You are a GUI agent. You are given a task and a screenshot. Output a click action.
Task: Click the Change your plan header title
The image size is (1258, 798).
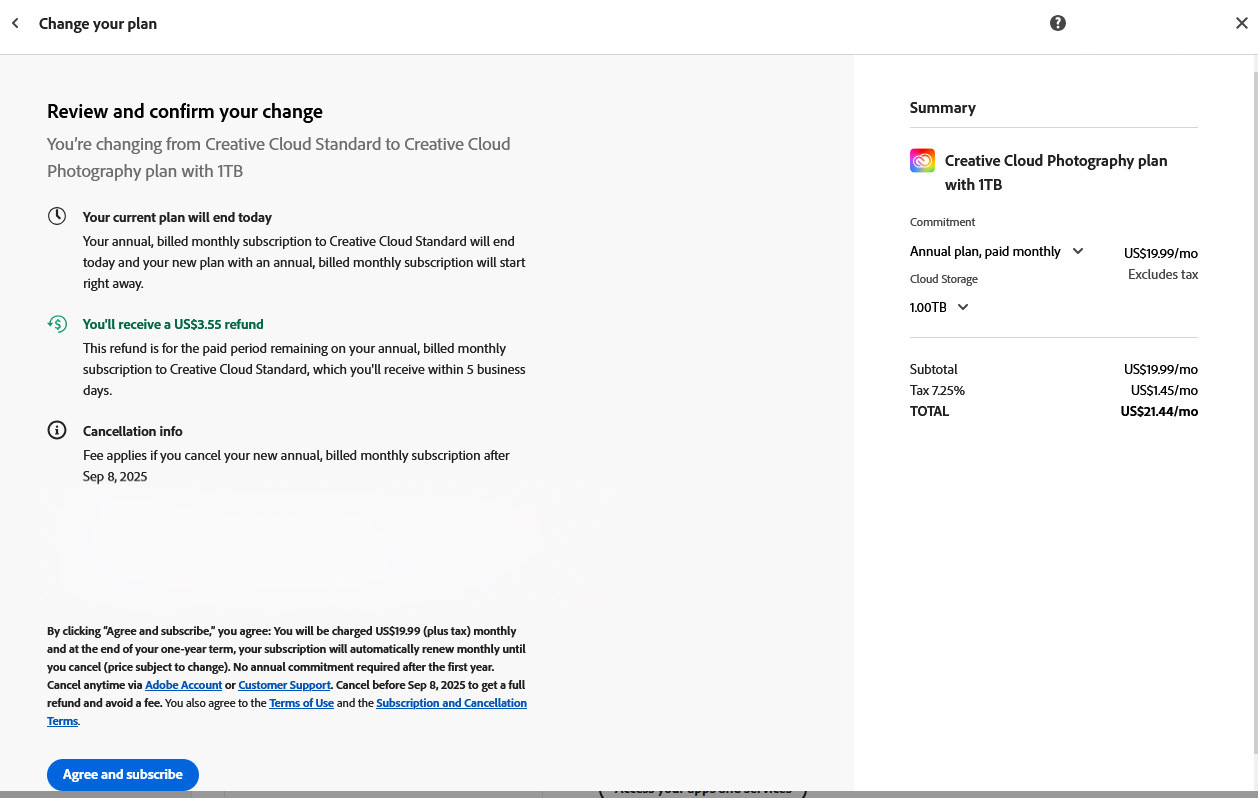point(98,23)
